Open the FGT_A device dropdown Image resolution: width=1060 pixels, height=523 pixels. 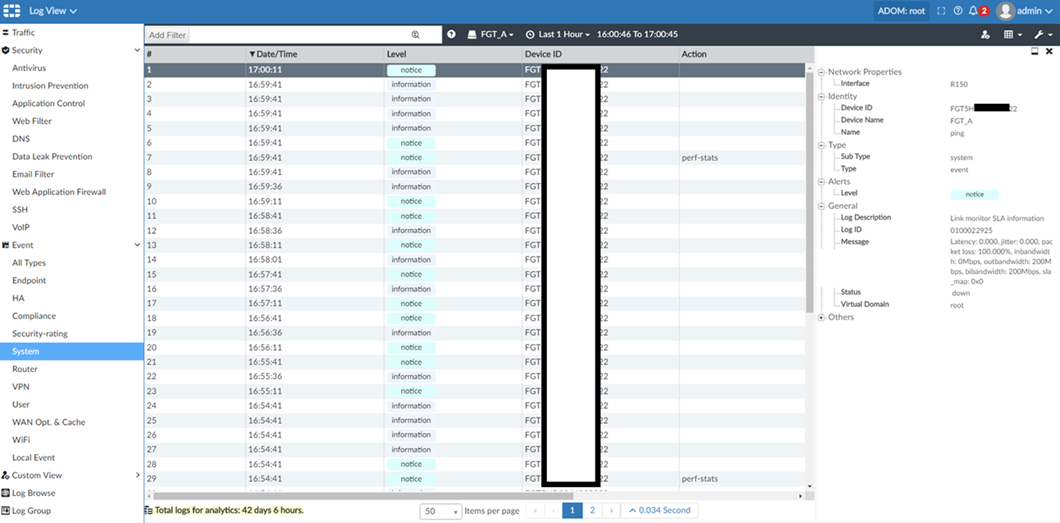(x=490, y=35)
